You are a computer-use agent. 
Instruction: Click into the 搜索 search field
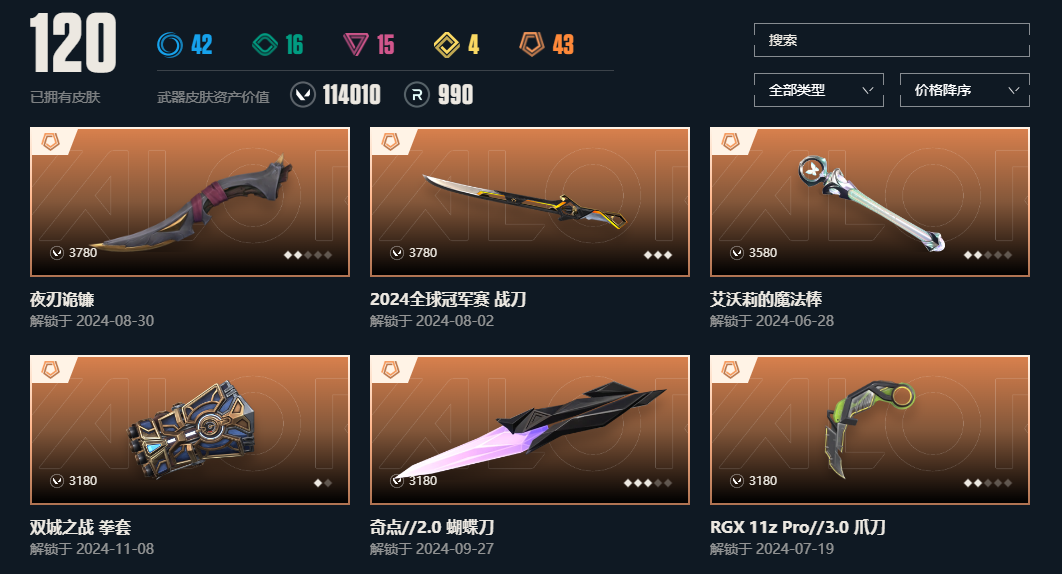(x=891, y=40)
